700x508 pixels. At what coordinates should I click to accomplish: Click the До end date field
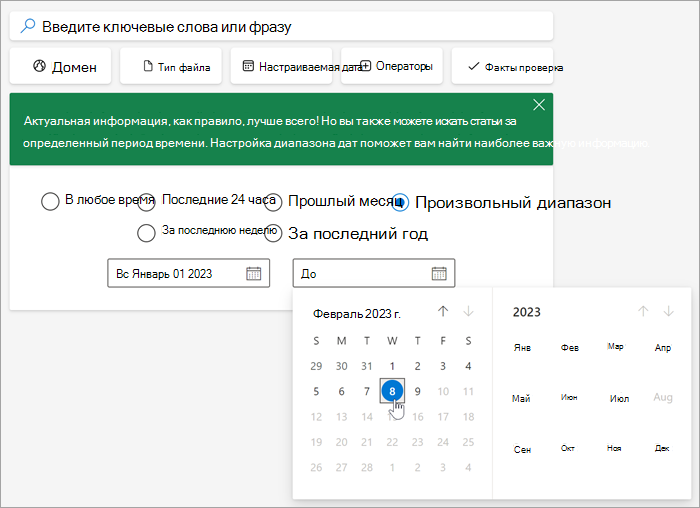(374, 273)
